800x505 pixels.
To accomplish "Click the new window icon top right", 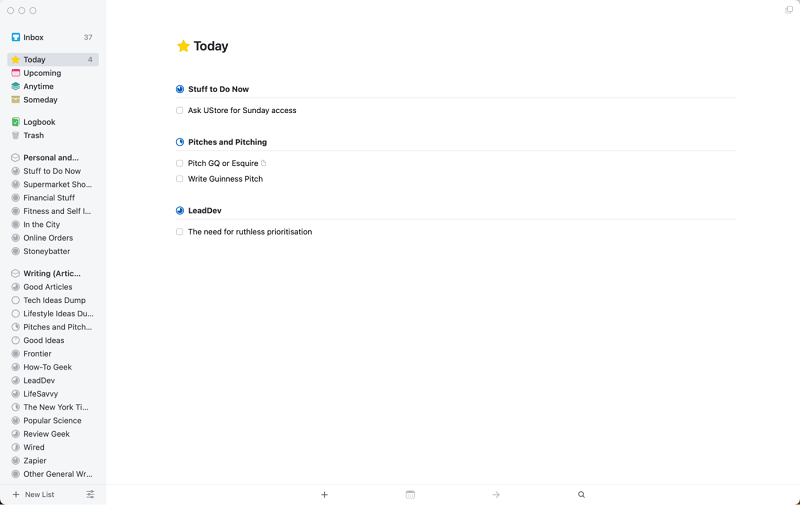I will pos(789,10).
